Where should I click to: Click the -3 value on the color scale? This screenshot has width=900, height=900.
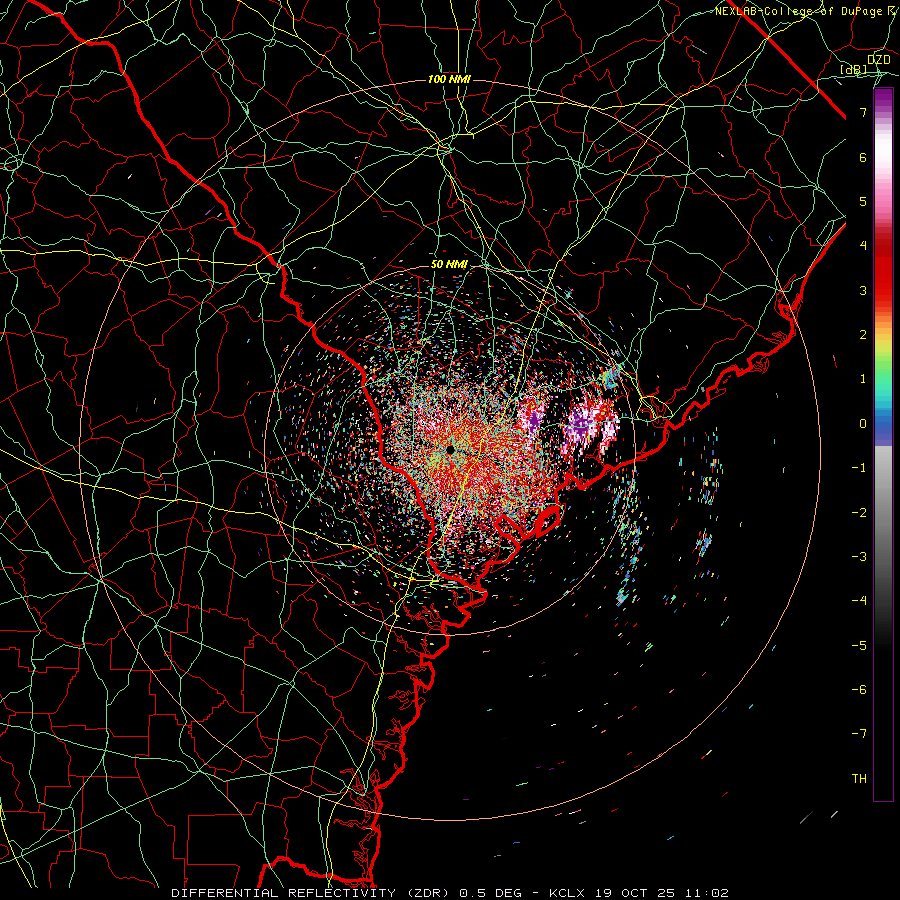[859, 556]
